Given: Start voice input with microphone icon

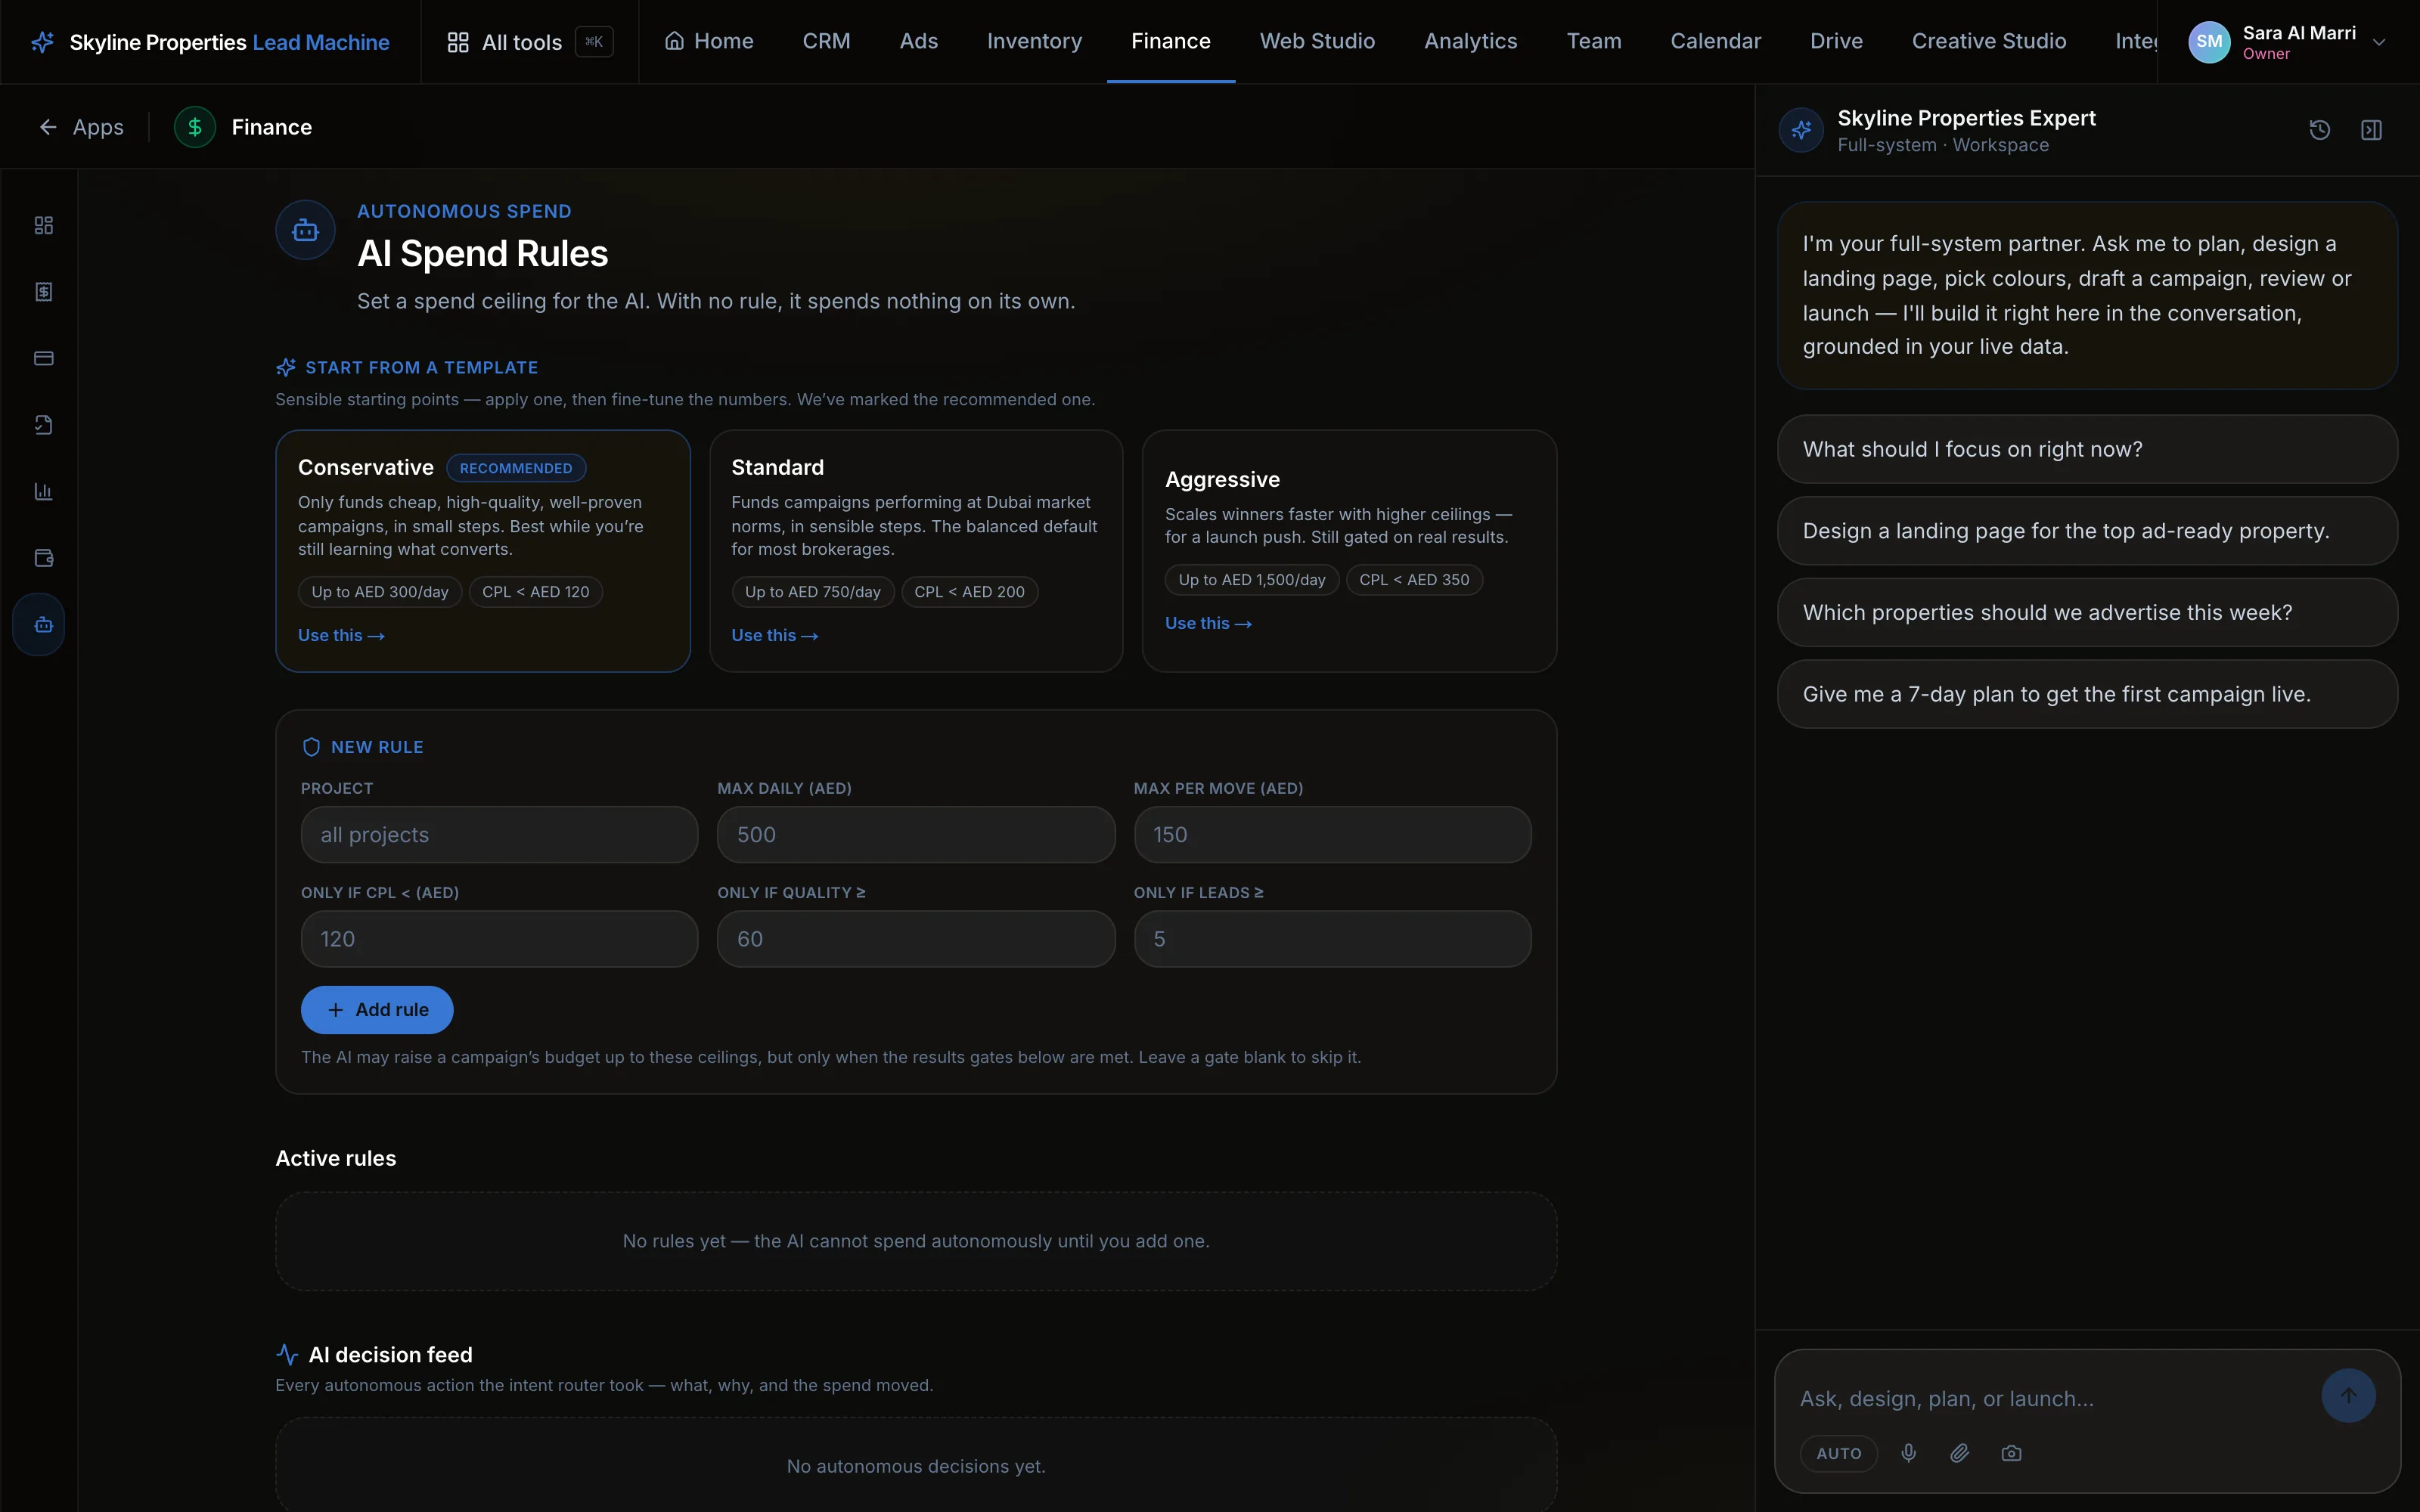Looking at the screenshot, I should 1908,1453.
